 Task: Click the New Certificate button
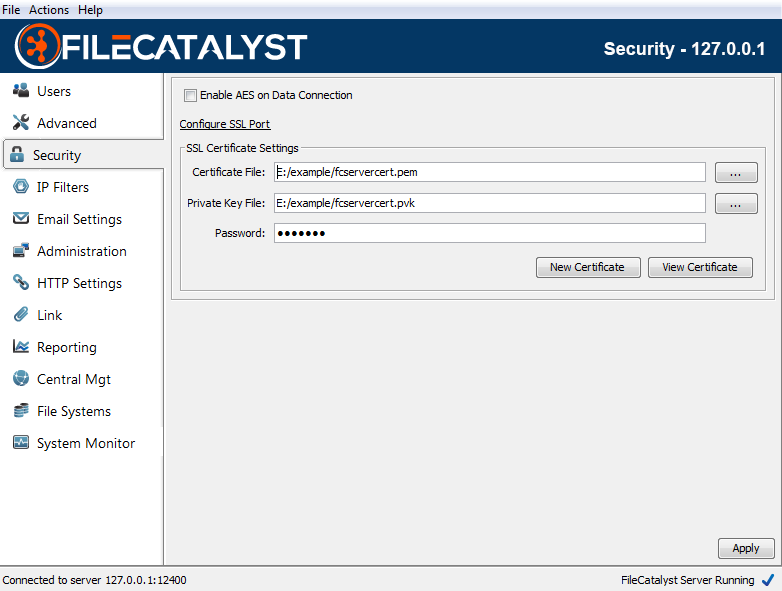coord(588,267)
